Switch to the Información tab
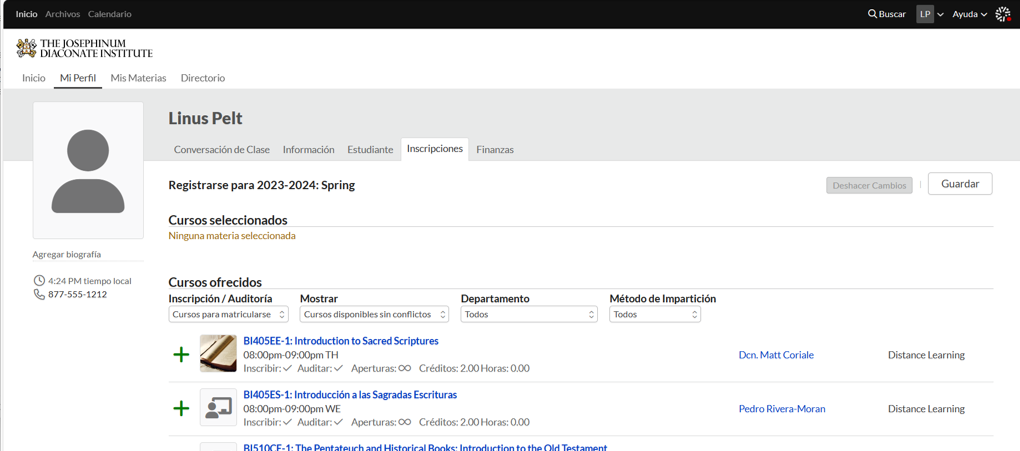 click(308, 150)
